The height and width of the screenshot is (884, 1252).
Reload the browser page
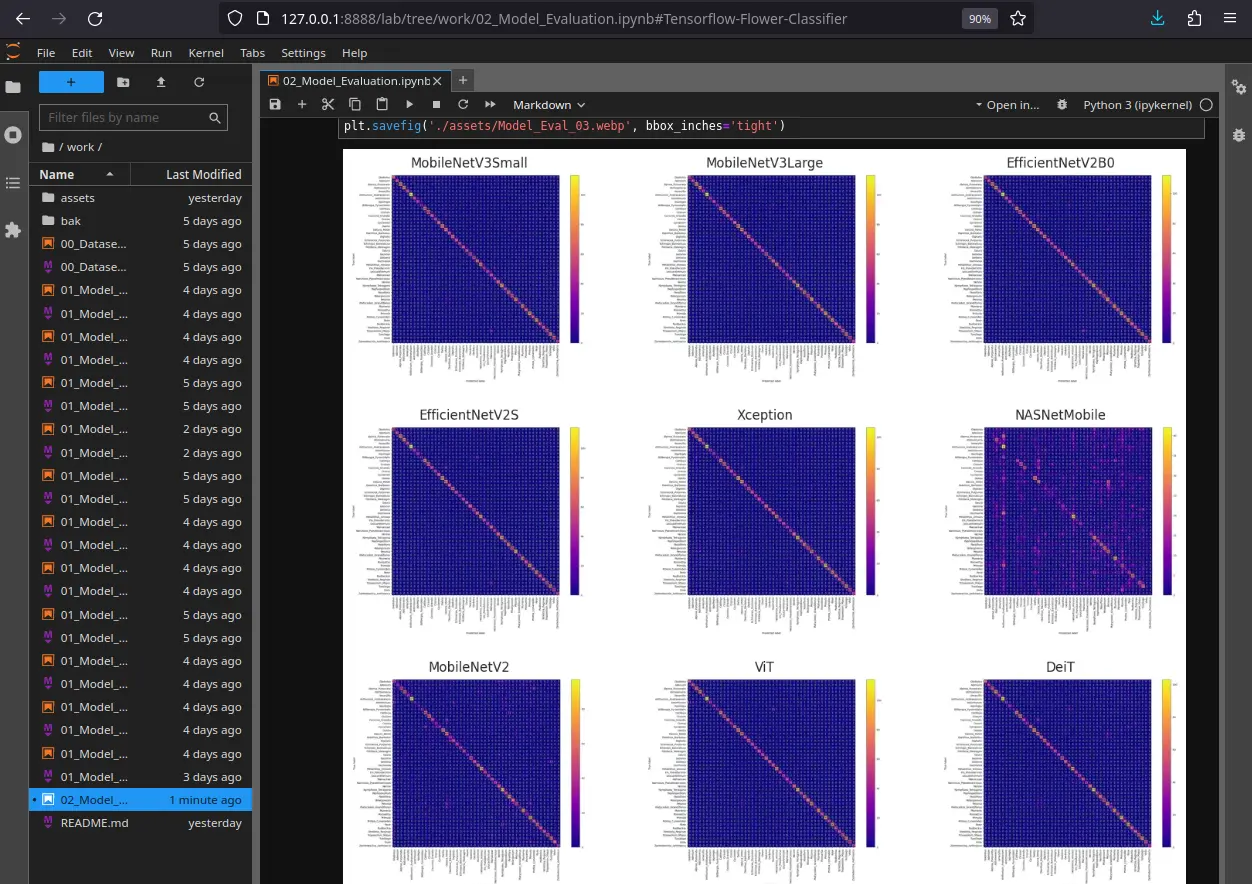[95, 18]
